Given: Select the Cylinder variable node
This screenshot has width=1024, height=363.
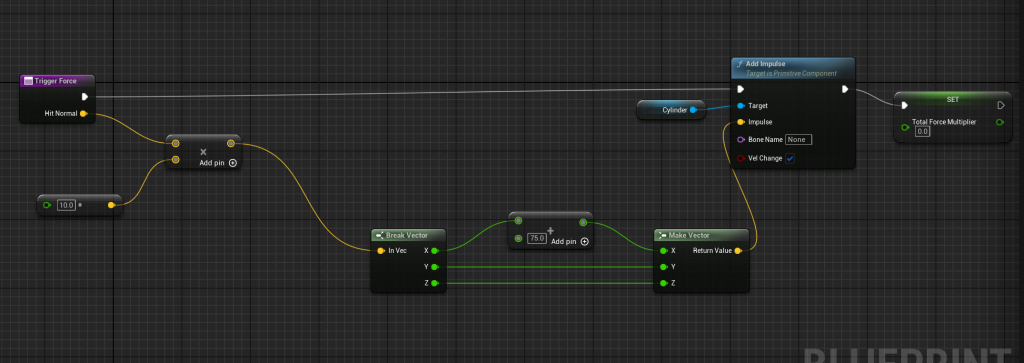Looking at the screenshot, I should (671, 110).
